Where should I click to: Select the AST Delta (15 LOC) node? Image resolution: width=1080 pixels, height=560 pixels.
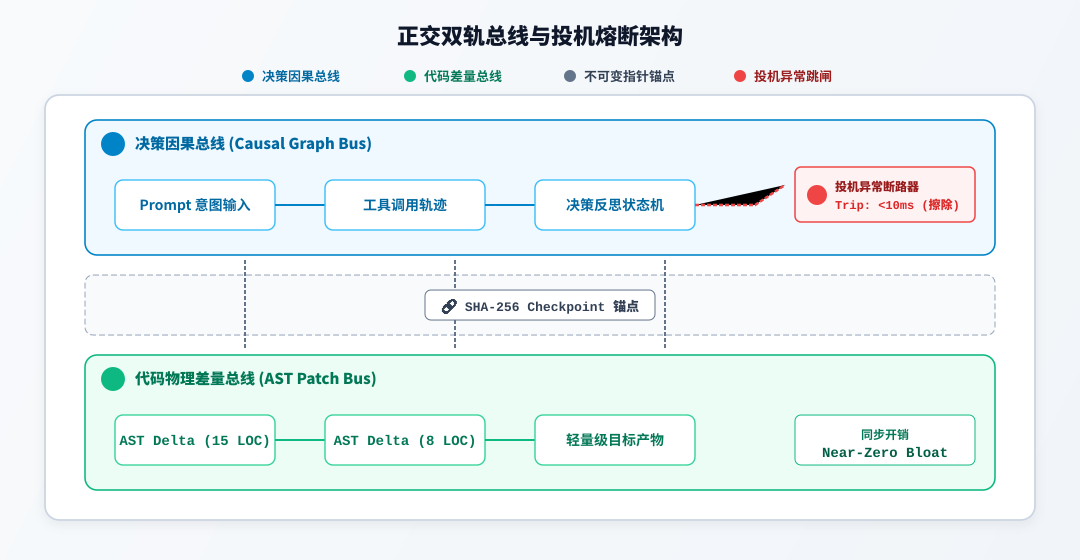point(195,440)
